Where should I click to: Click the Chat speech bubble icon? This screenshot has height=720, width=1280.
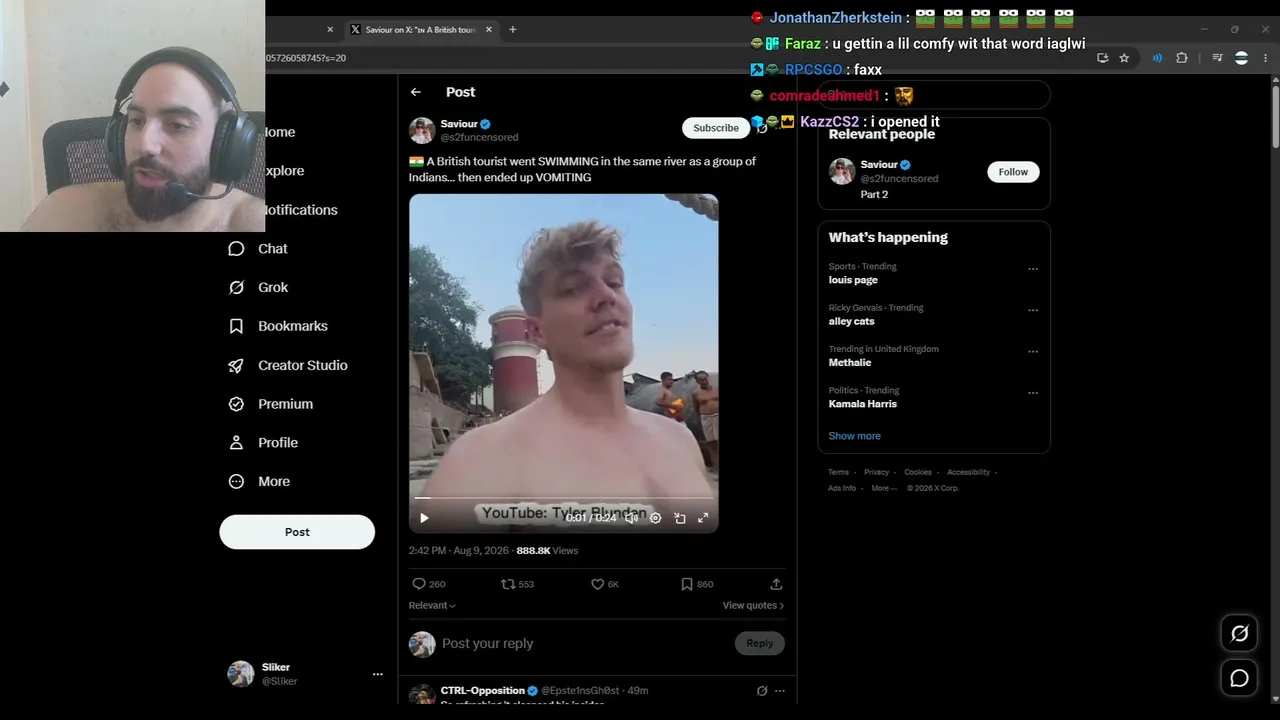point(236,249)
